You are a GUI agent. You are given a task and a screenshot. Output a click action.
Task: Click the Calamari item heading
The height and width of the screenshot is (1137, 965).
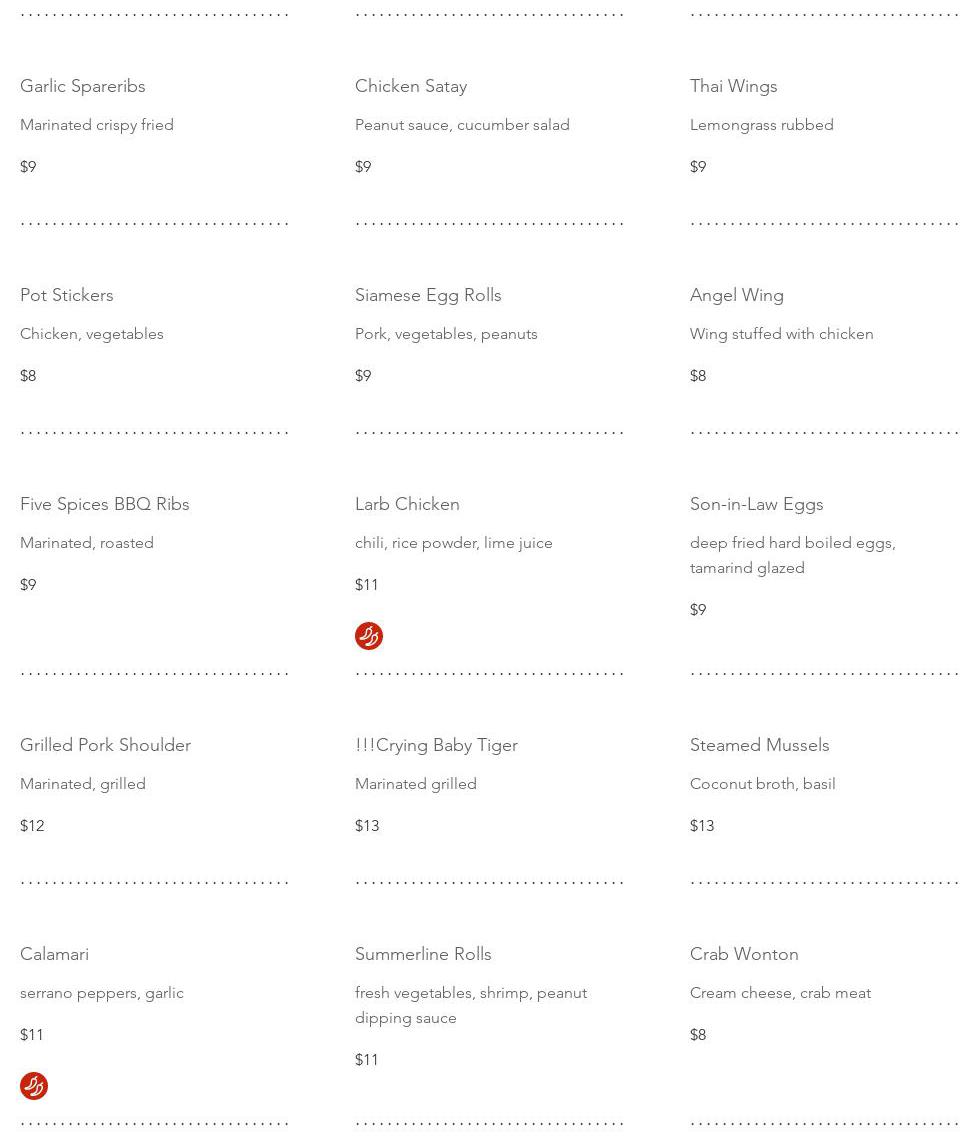(54, 954)
